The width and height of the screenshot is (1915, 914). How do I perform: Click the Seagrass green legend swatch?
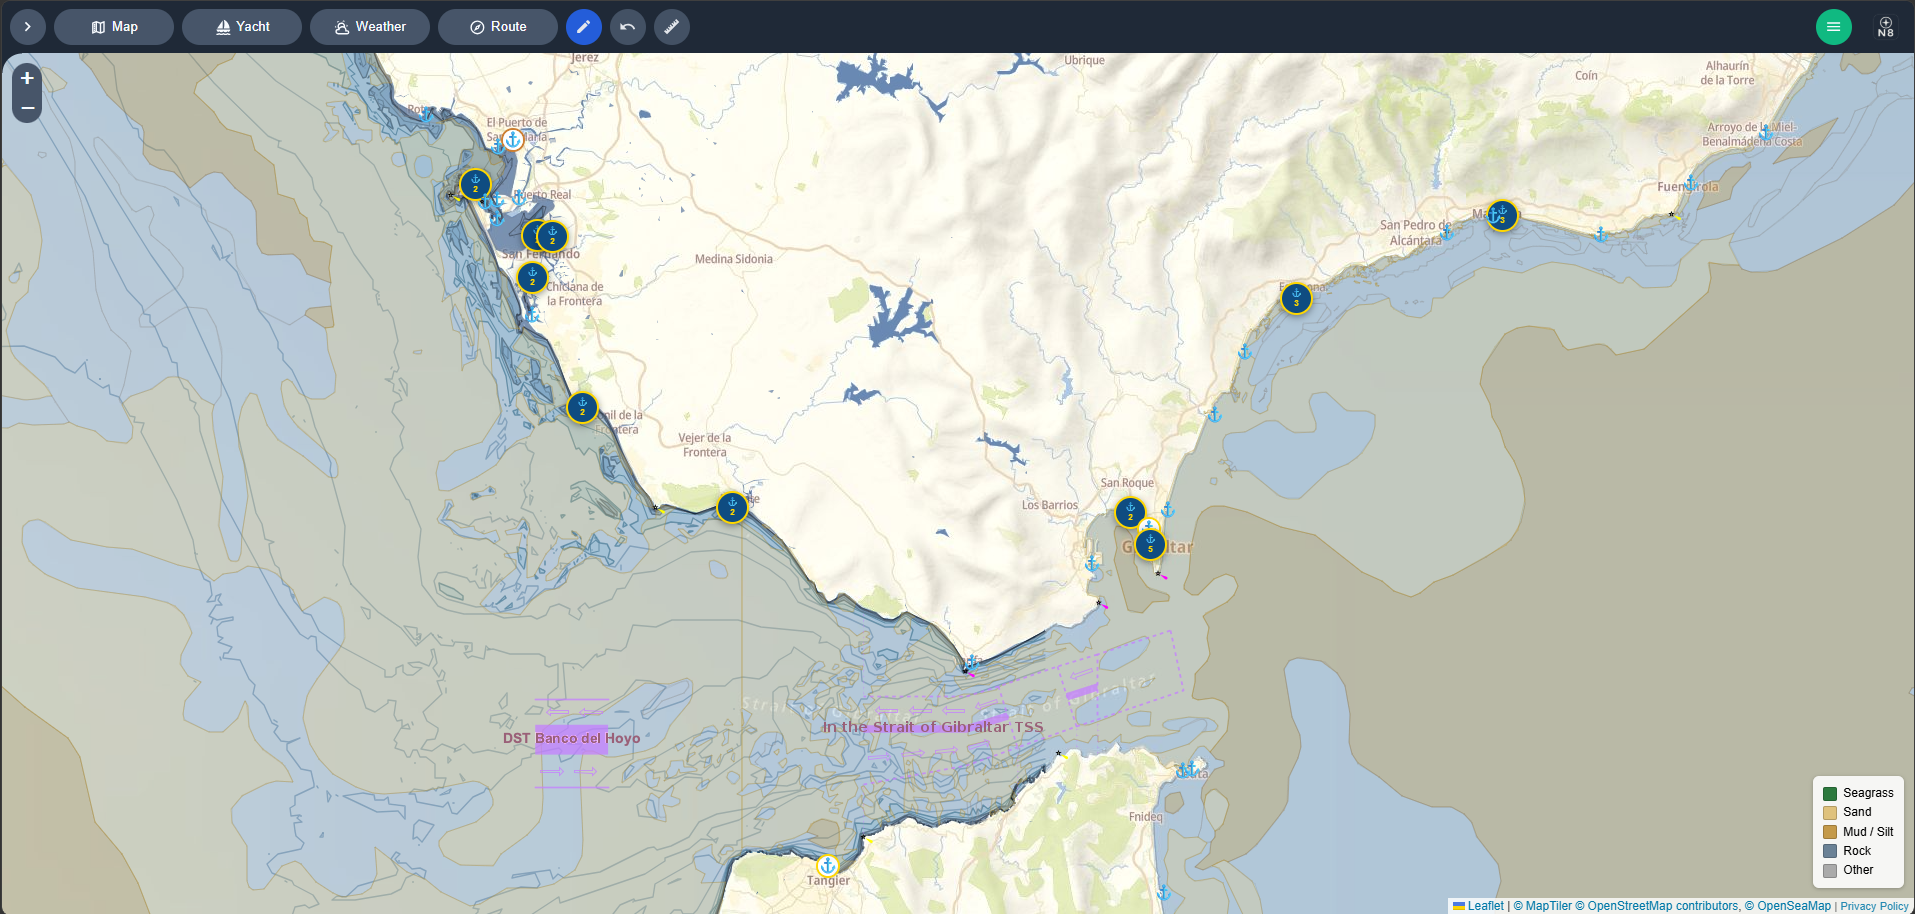[1830, 794]
